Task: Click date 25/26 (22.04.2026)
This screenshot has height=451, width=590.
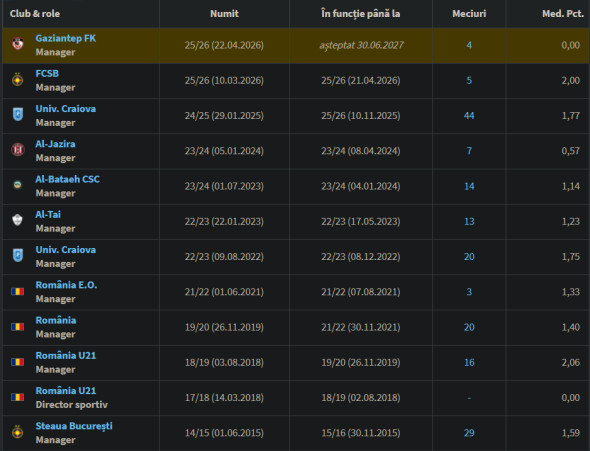Action: [x=224, y=45]
